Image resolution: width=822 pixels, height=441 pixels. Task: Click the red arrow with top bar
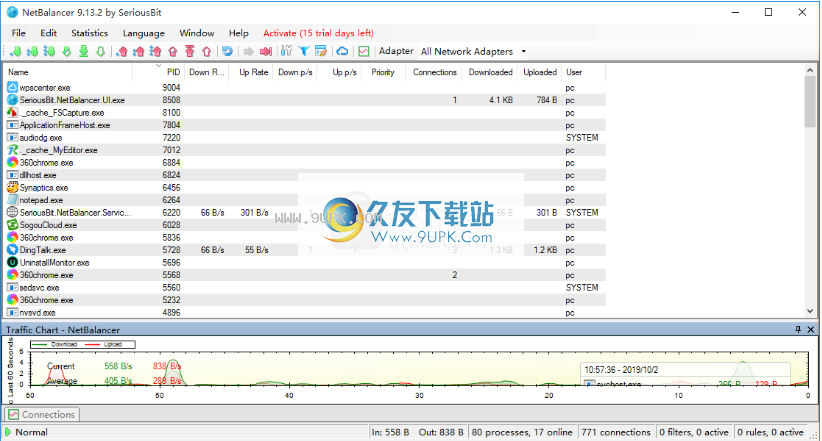click(190, 51)
